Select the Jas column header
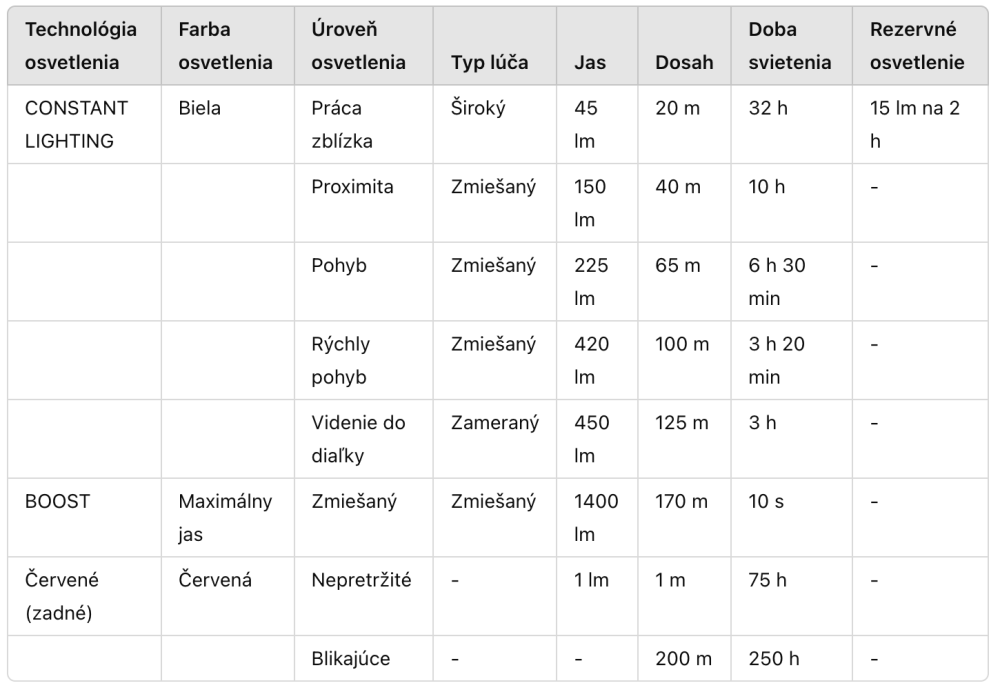This screenshot has width=1000, height=690. click(x=597, y=46)
